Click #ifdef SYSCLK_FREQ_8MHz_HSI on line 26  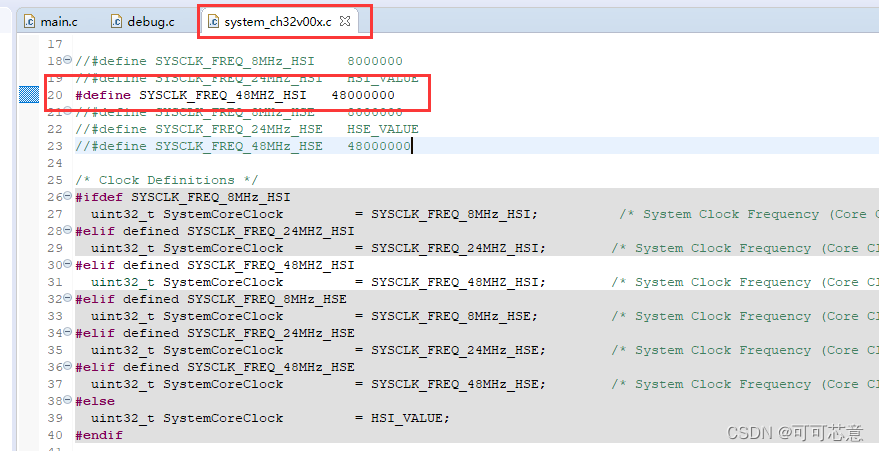pyautogui.click(x=183, y=197)
